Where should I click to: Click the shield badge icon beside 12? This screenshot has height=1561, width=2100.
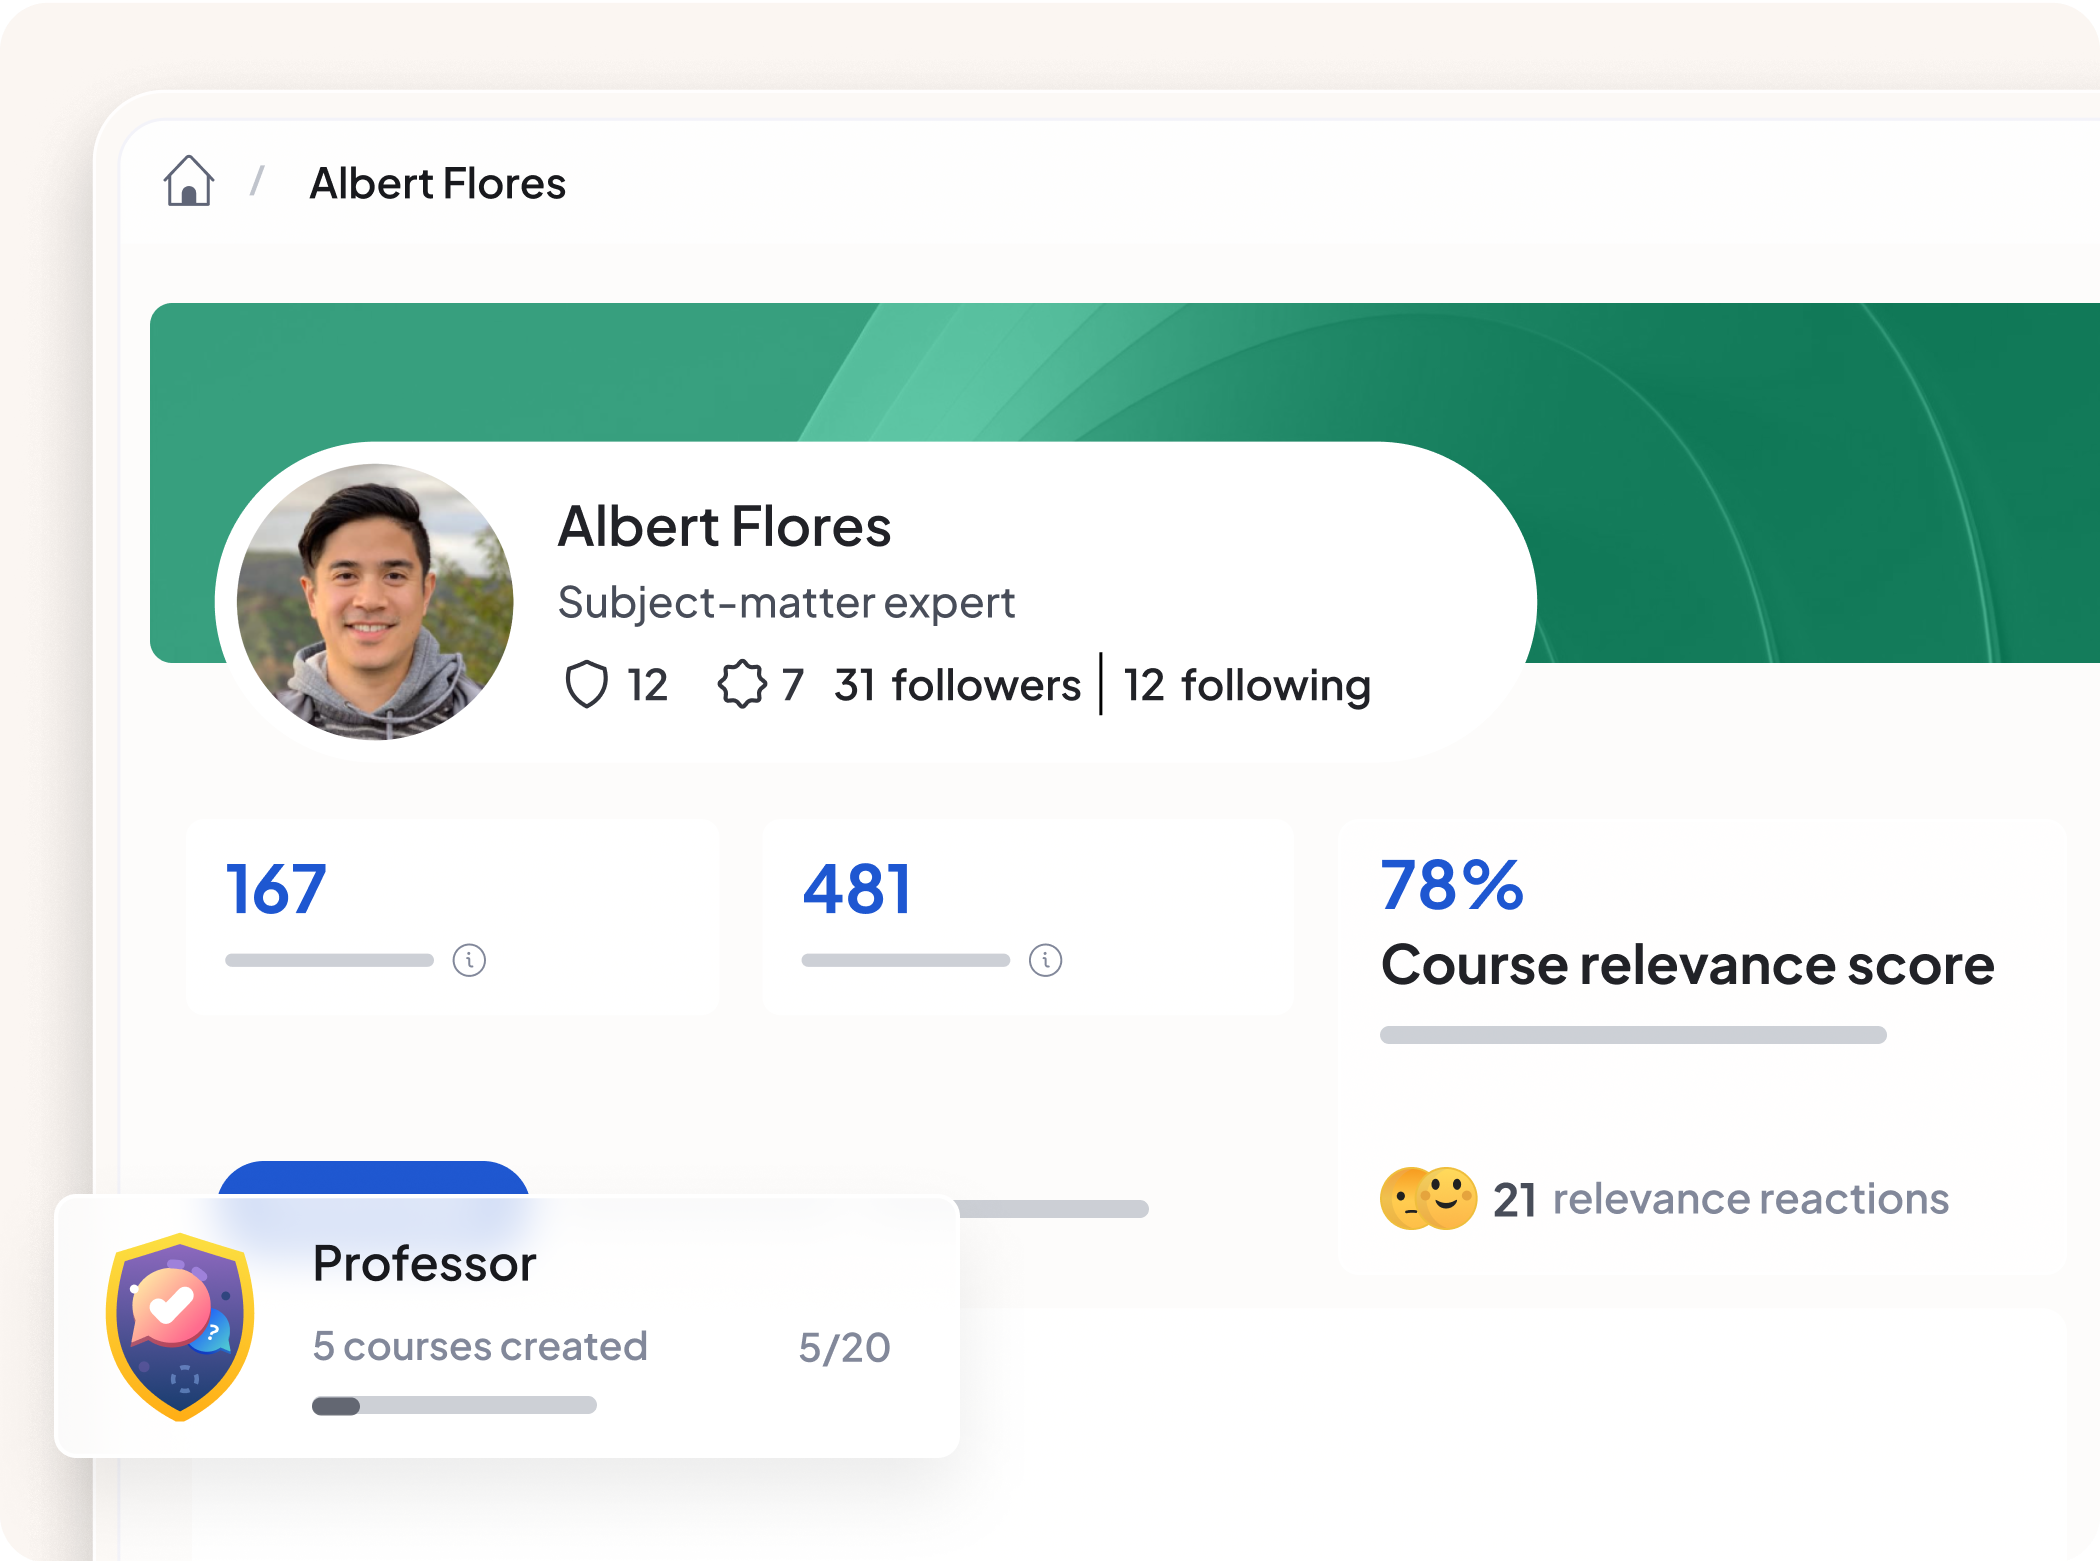point(586,685)
